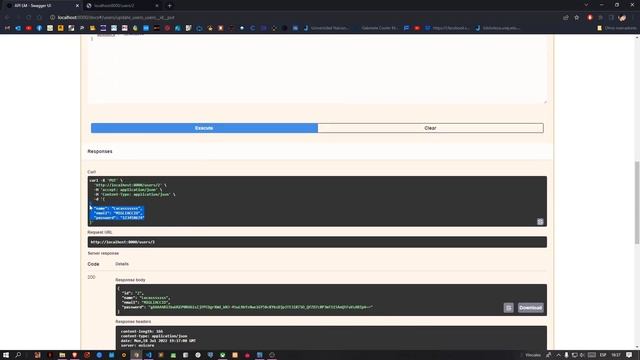Click the 200 response code
The height and width of the screenshot is (360, 640).
tap(91, 277)
